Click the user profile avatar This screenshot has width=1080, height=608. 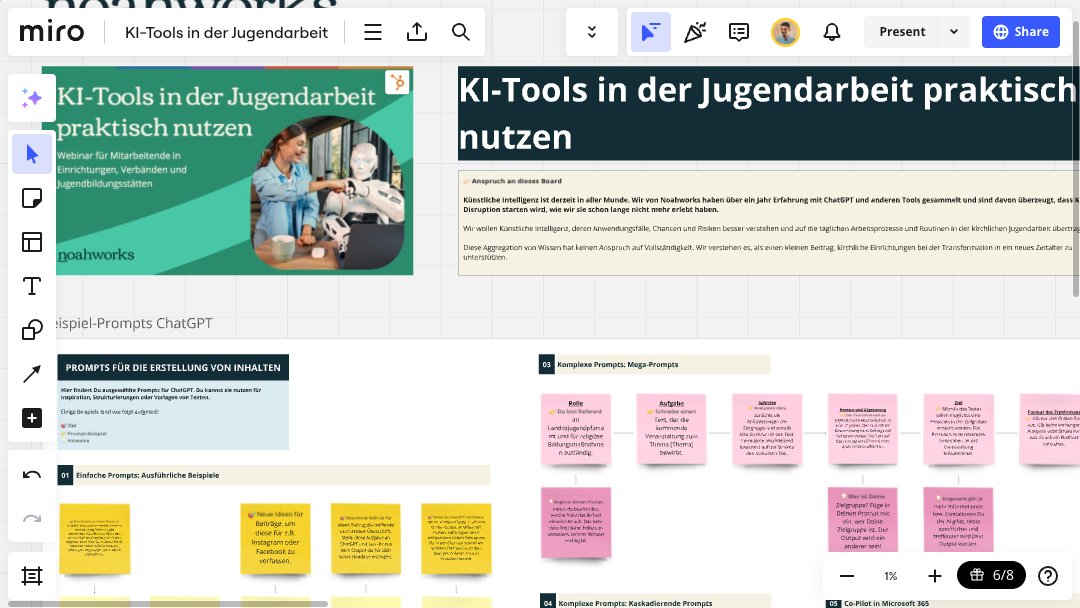(785, 32)
